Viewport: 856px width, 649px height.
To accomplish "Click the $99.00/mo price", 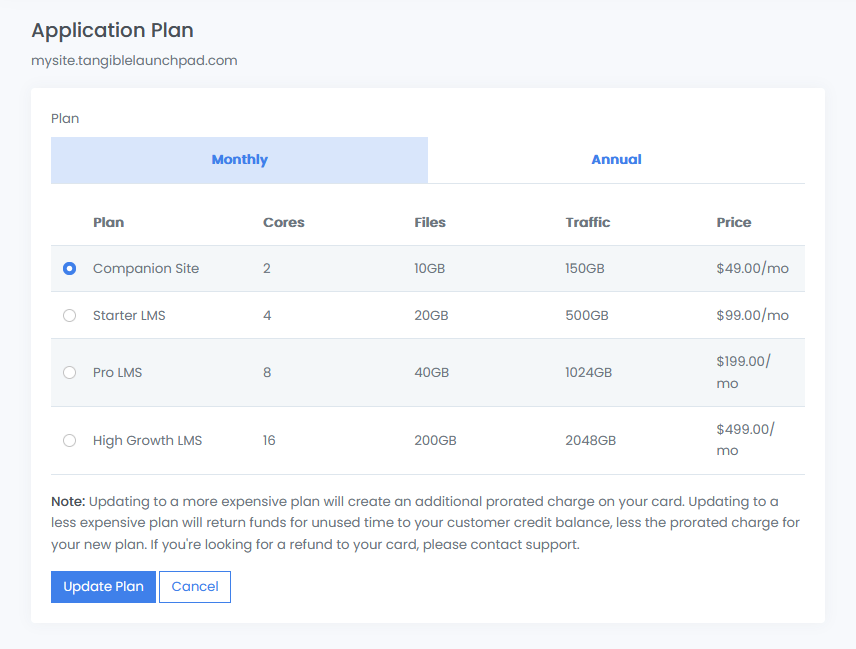I will click(752, 316).
